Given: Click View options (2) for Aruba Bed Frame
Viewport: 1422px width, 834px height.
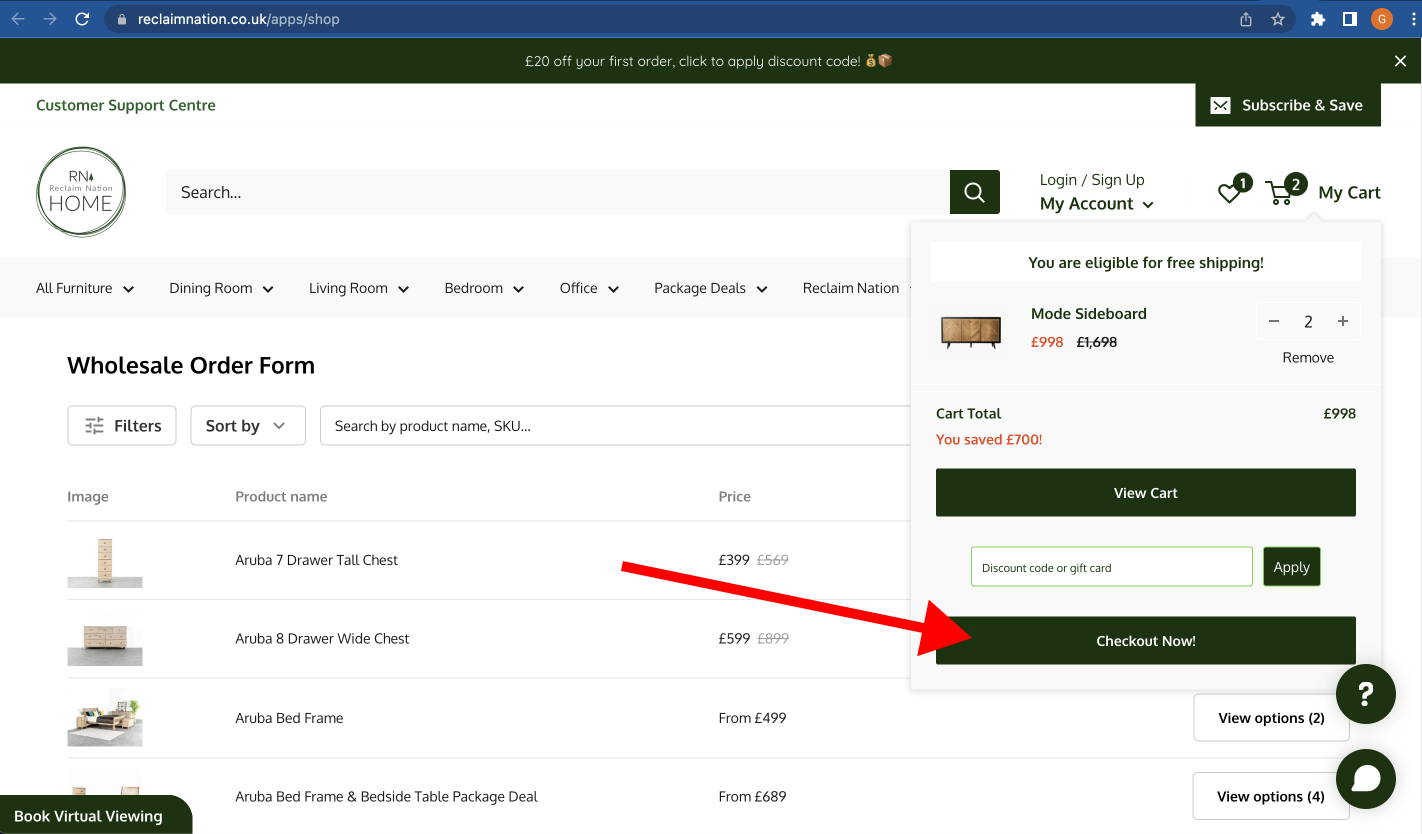Looking at the screenshot, I should [1271, 718].
